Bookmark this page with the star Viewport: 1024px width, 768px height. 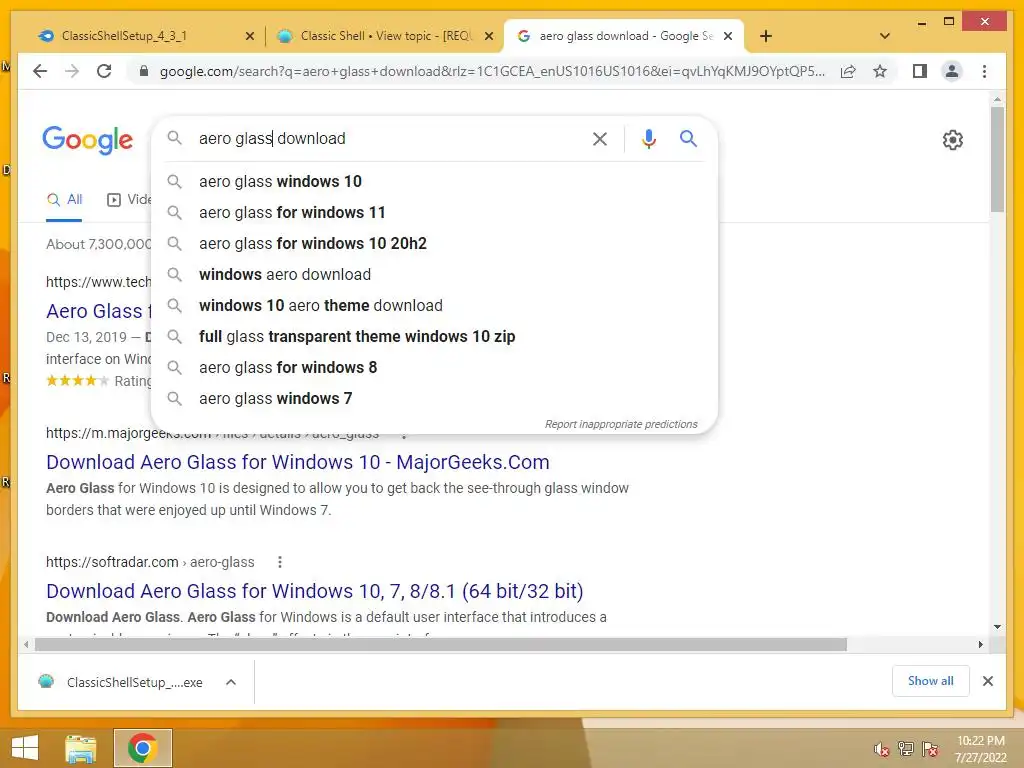[880, 71]
